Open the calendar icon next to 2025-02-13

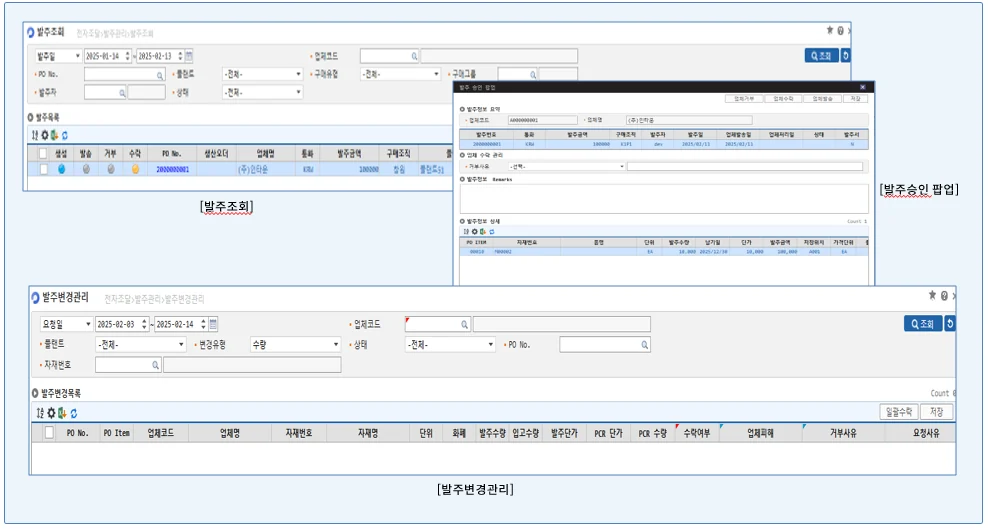(x=189, y=55)
